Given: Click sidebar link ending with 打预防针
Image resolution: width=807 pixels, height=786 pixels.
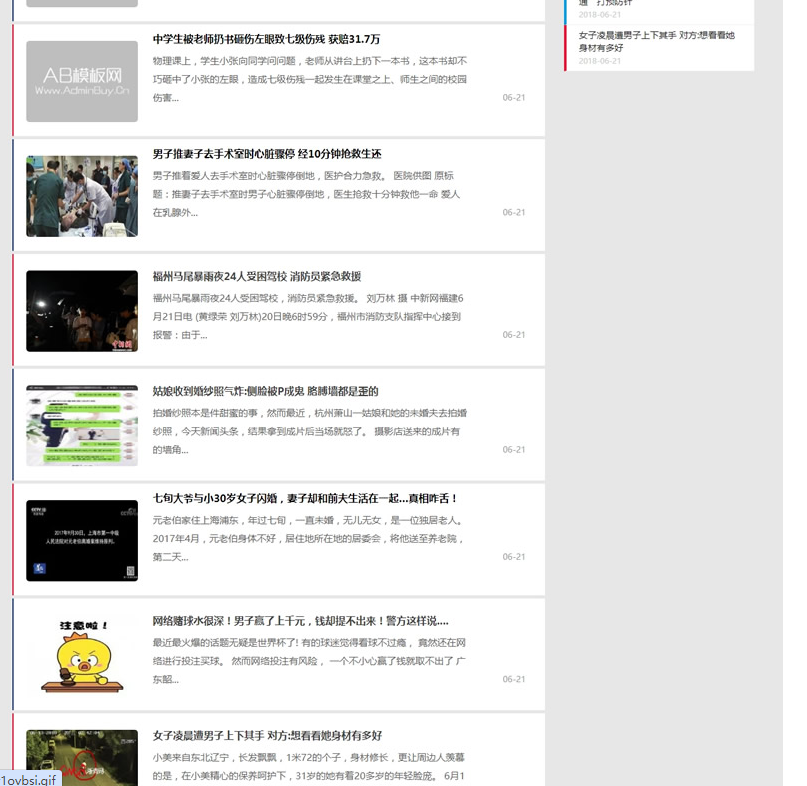Looking at the screenshot, I should pos(605,3).
